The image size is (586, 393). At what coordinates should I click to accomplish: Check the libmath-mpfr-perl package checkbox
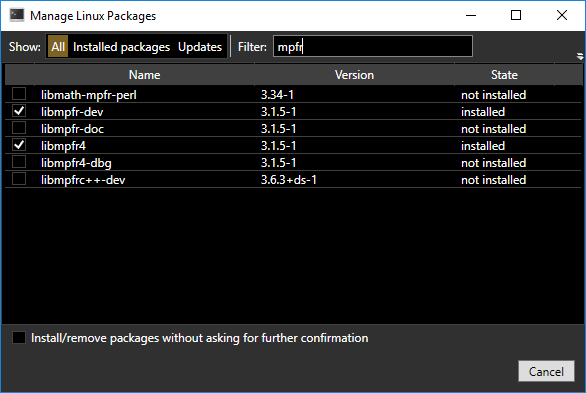19,94
